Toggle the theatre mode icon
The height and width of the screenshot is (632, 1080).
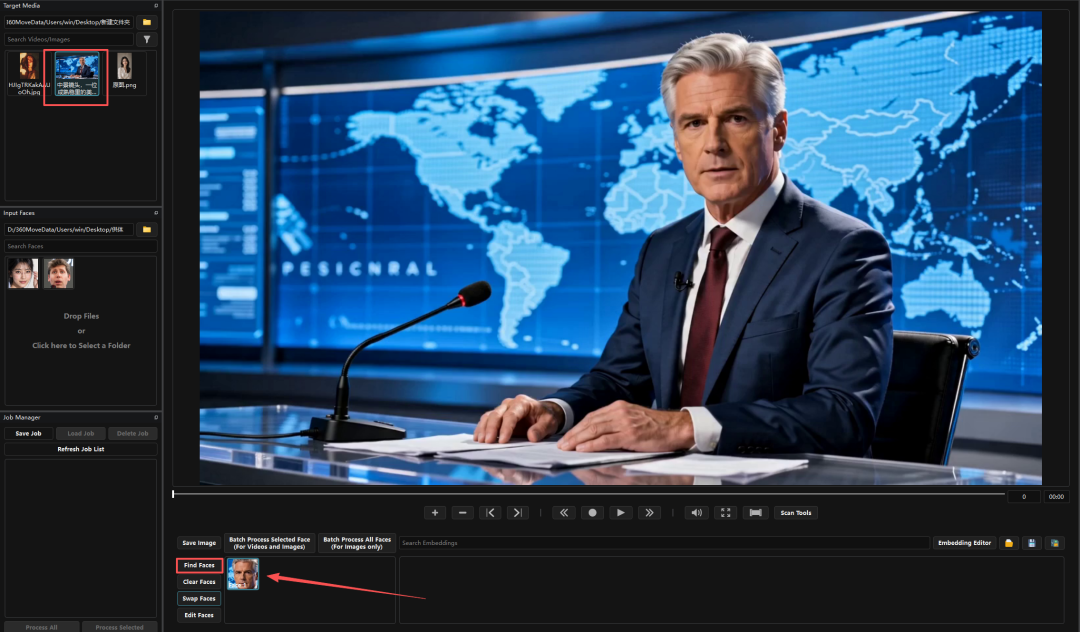[756, 513]
